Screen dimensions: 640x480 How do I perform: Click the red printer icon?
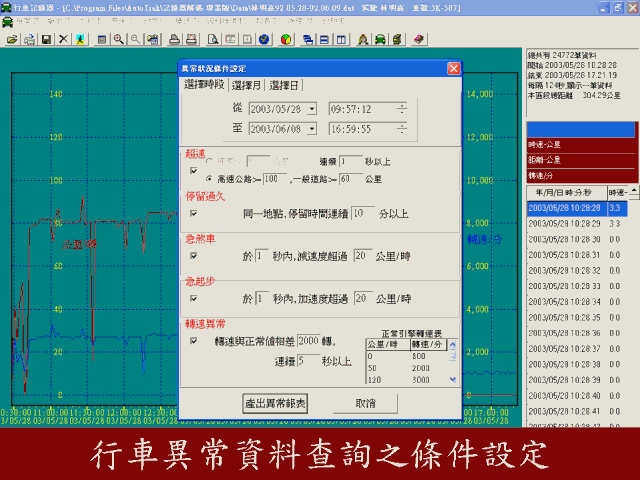[191, 40]
